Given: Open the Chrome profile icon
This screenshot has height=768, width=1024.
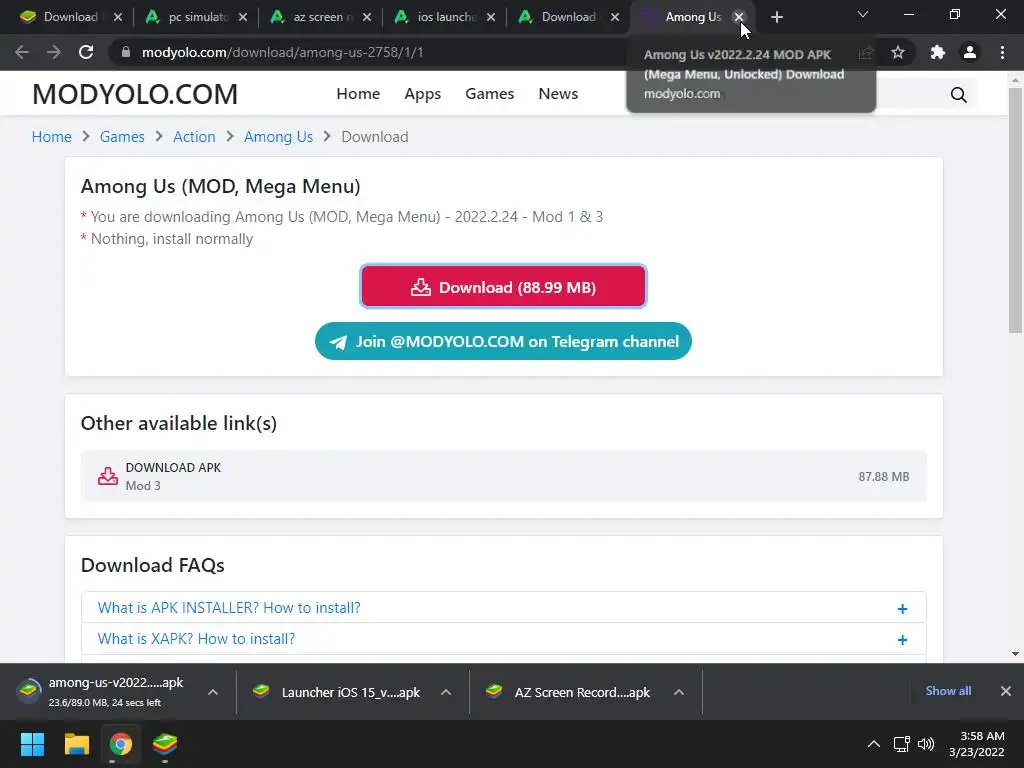Looking at the screenshot, I should click(970, 52).
